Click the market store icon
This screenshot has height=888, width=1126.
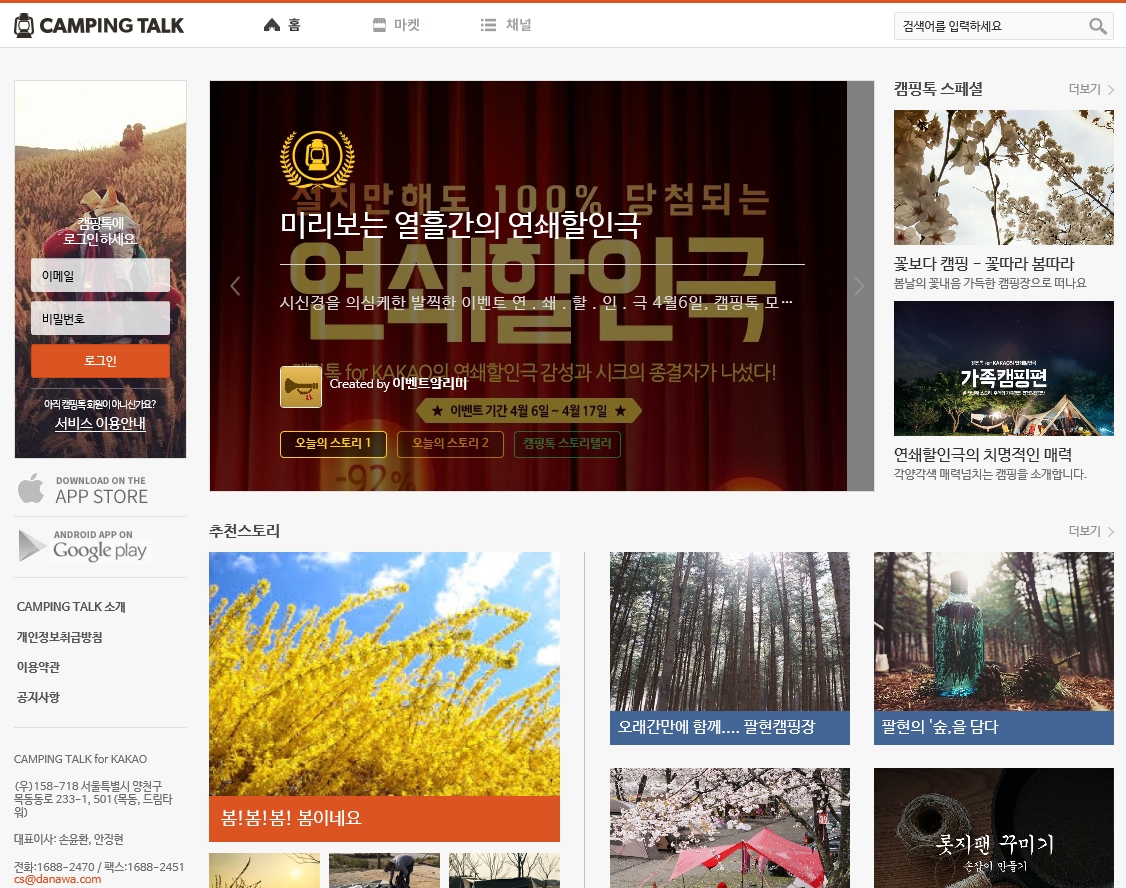click(x=379, y=25)
